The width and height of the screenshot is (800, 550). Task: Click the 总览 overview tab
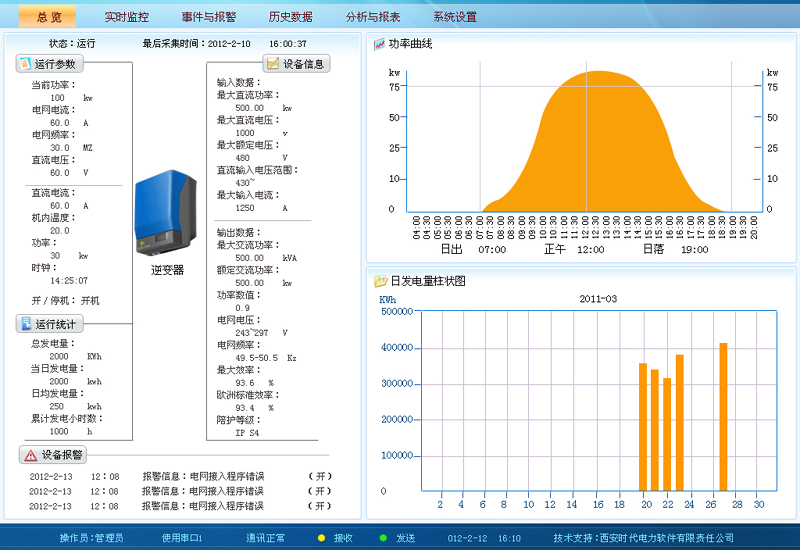coord(48,17)
